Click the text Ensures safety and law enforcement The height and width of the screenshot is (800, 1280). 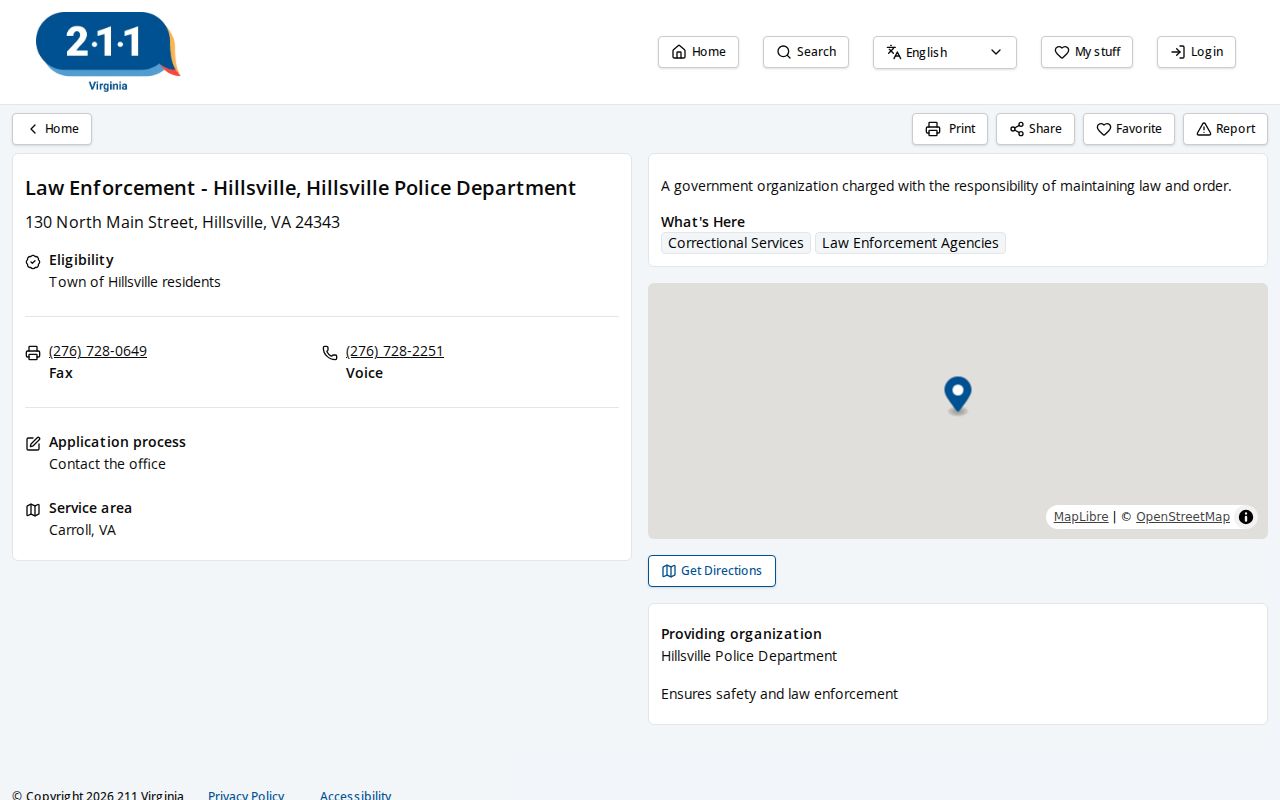tap(779, 694)
